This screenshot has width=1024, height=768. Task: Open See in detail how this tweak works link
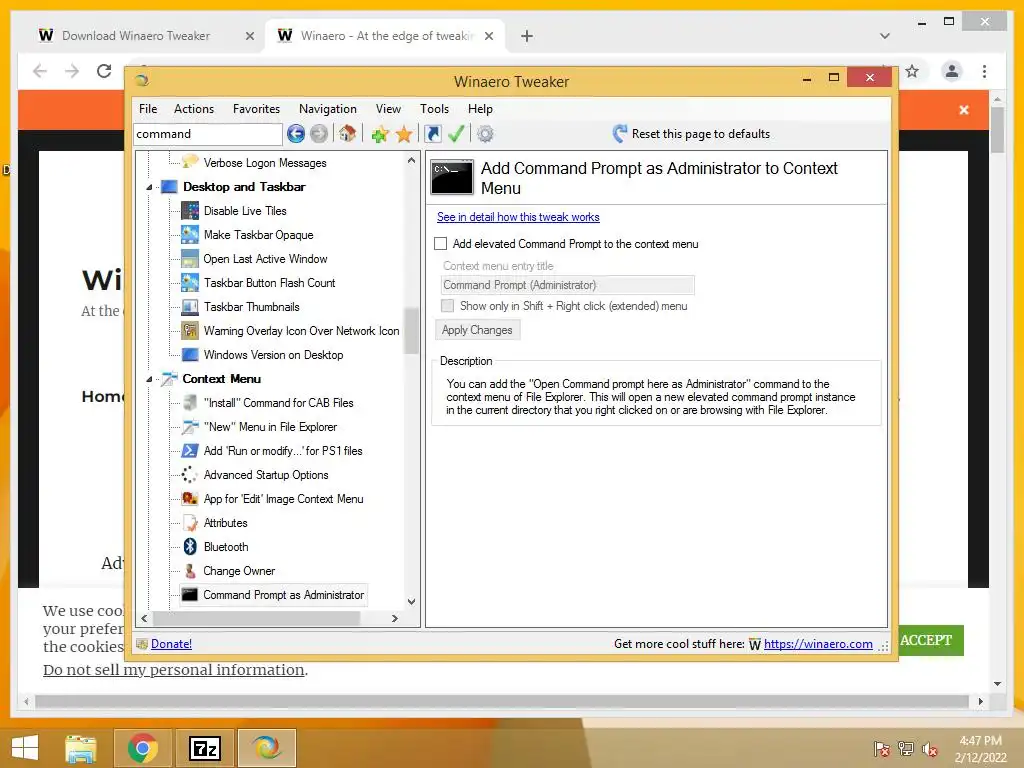(518, 217)
